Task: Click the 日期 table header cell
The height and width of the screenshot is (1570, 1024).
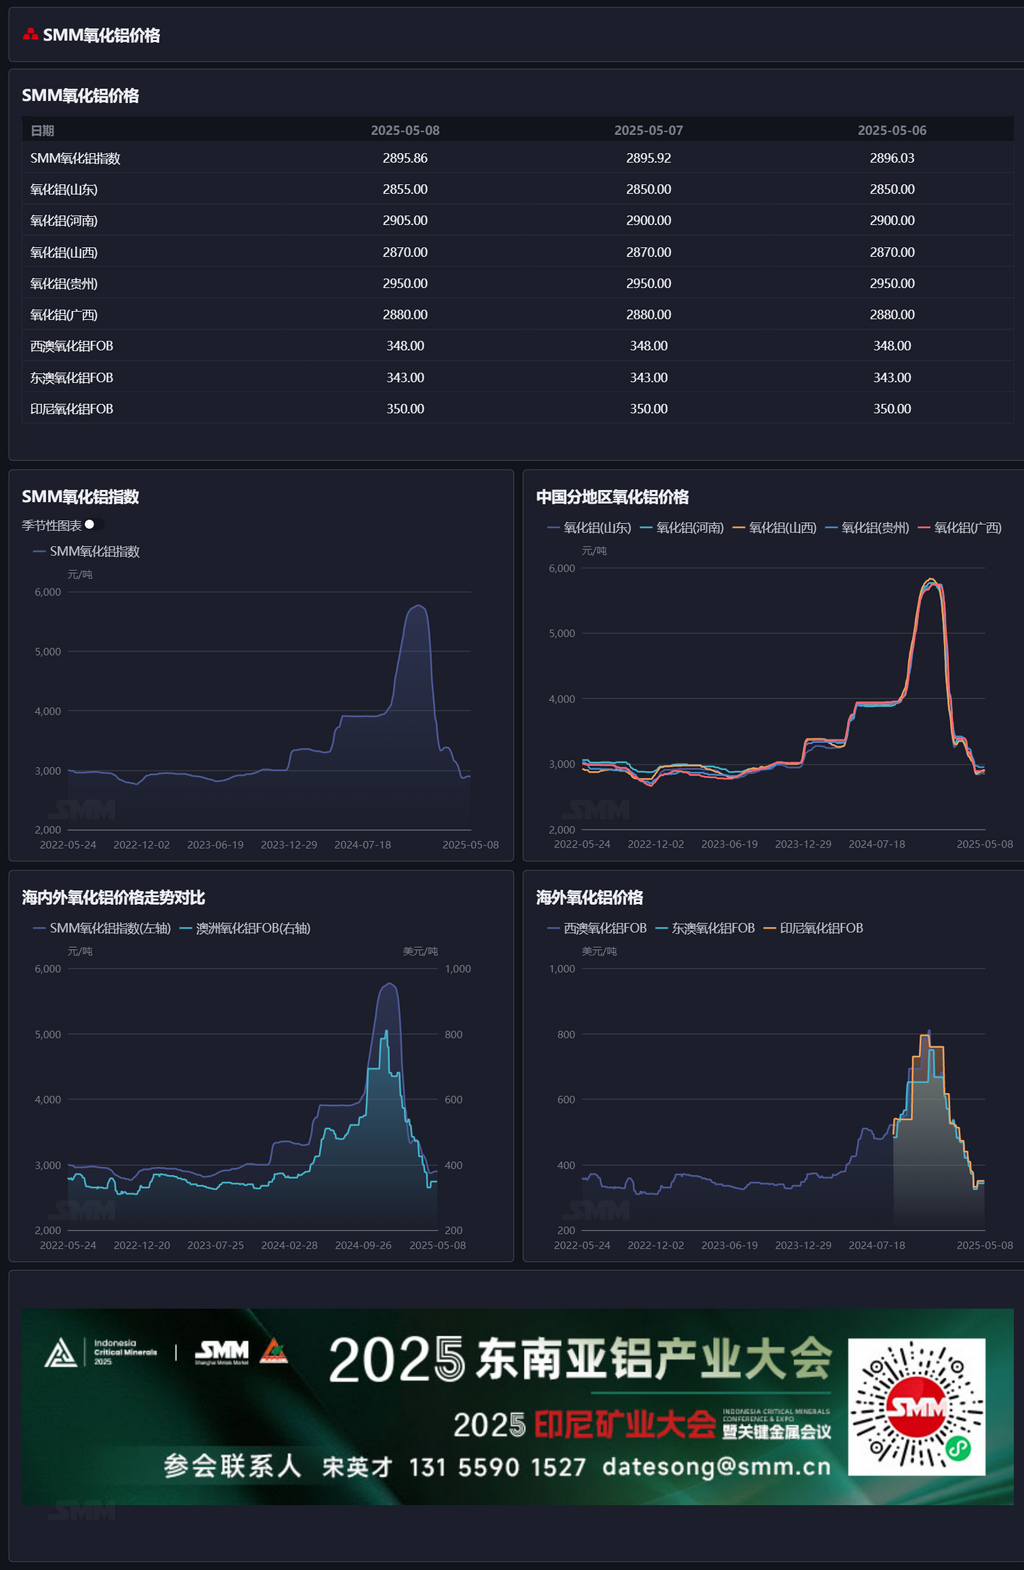Action: coord(42,131)
